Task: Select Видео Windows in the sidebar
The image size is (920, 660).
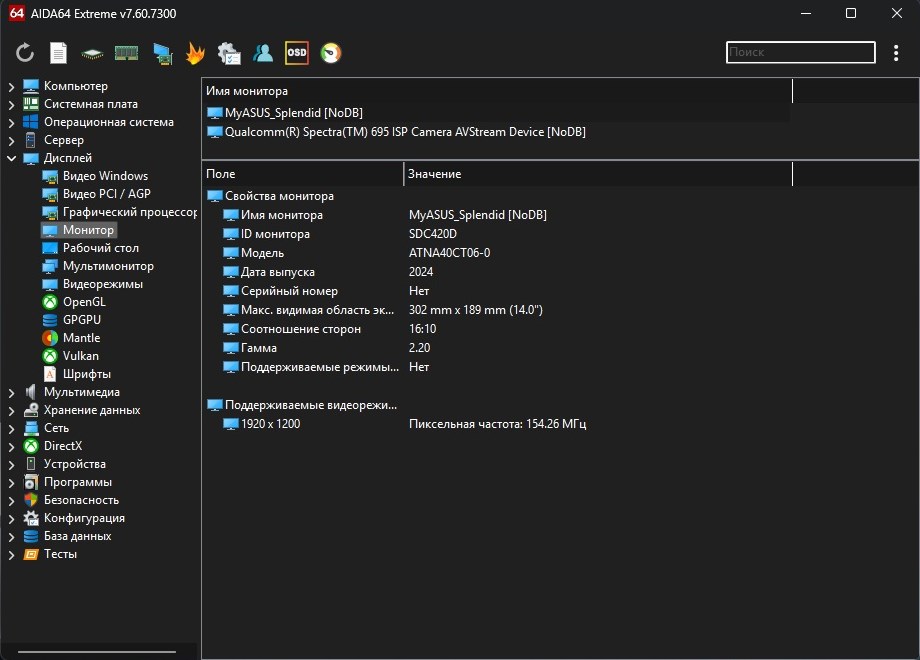Action: (105, 176)
